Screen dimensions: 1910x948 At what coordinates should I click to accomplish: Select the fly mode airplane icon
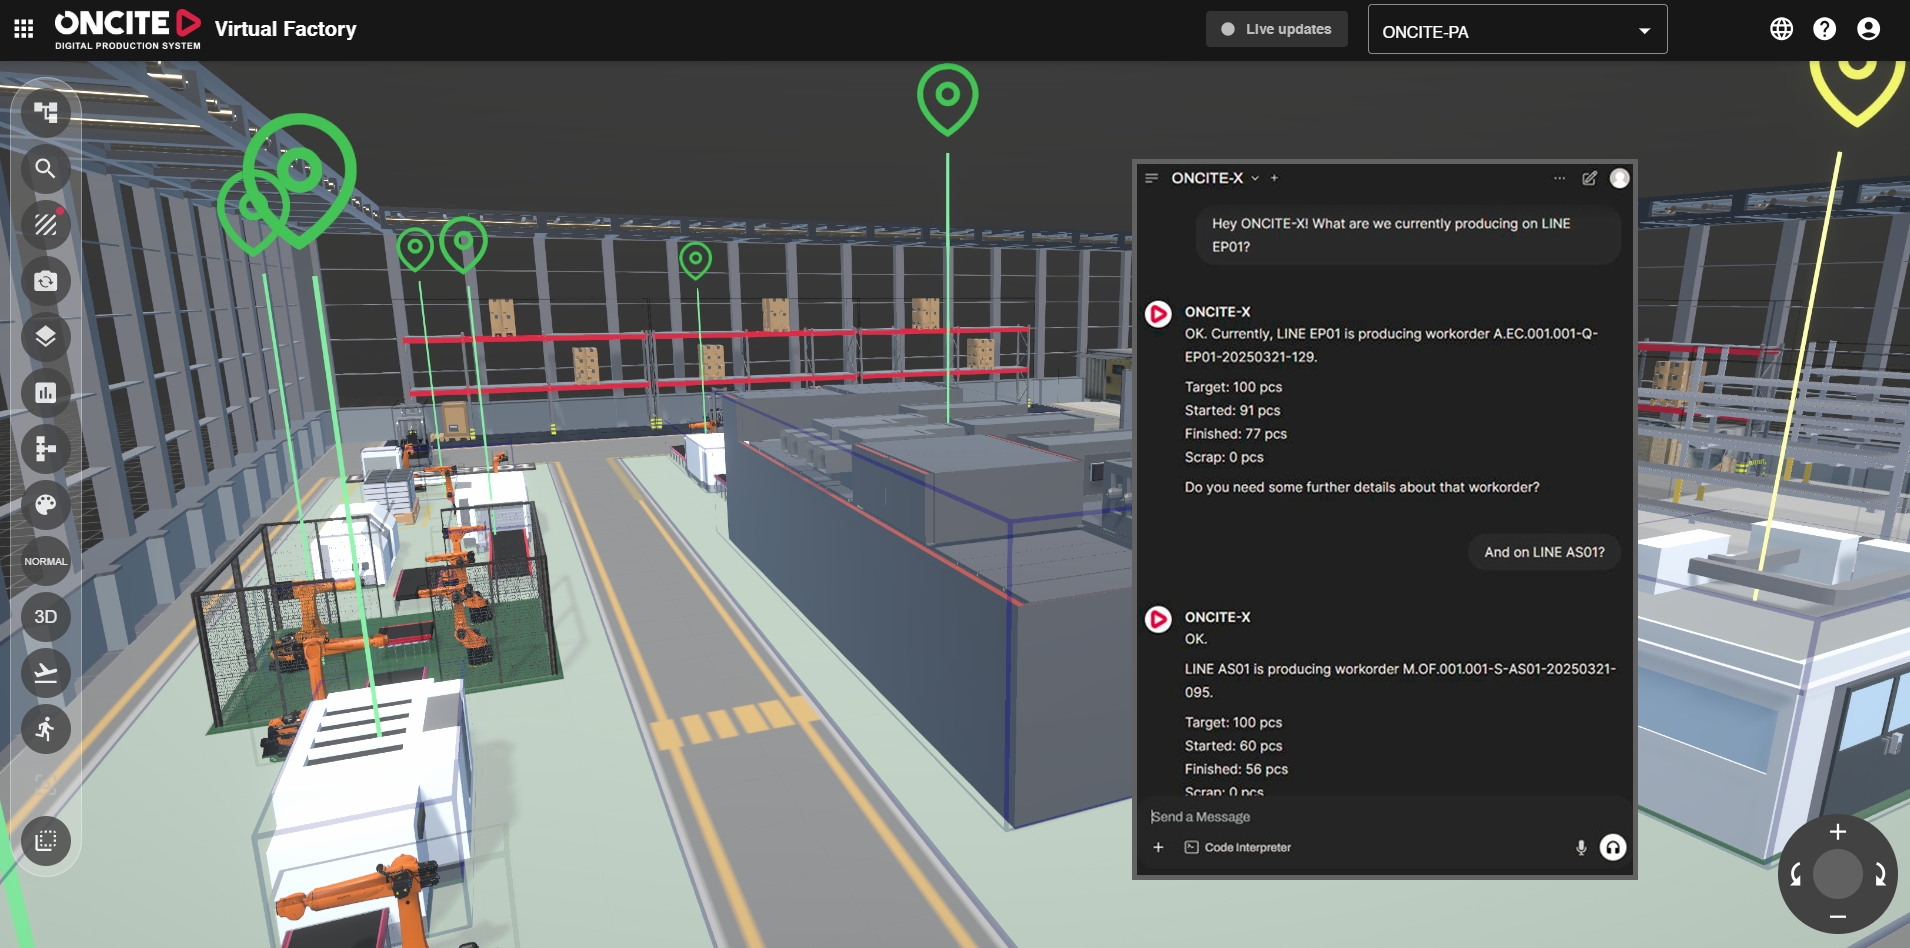pyautogui.click(x=46, y=673)
